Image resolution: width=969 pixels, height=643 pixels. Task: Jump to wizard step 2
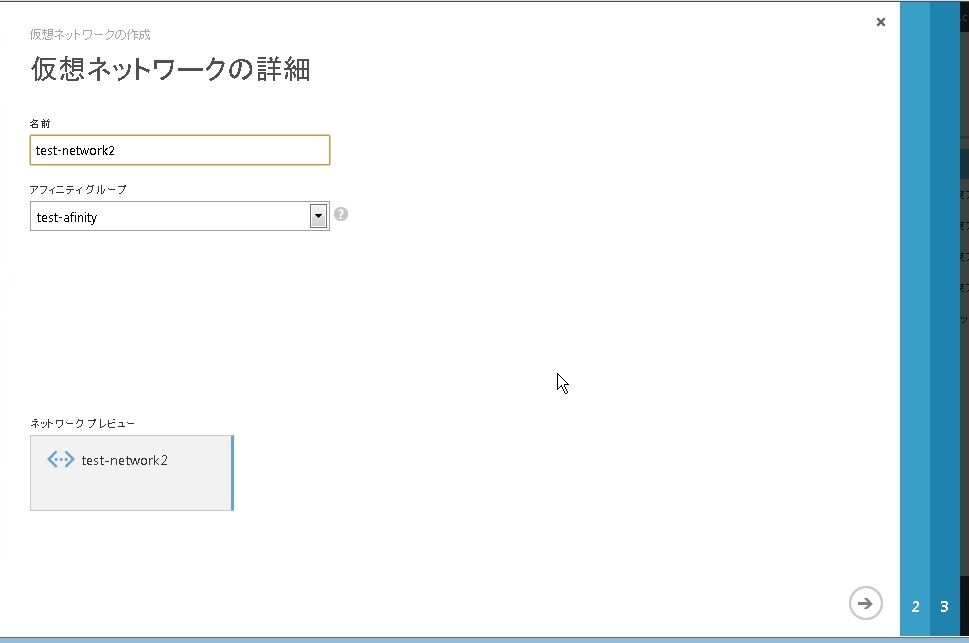(915, 606)
